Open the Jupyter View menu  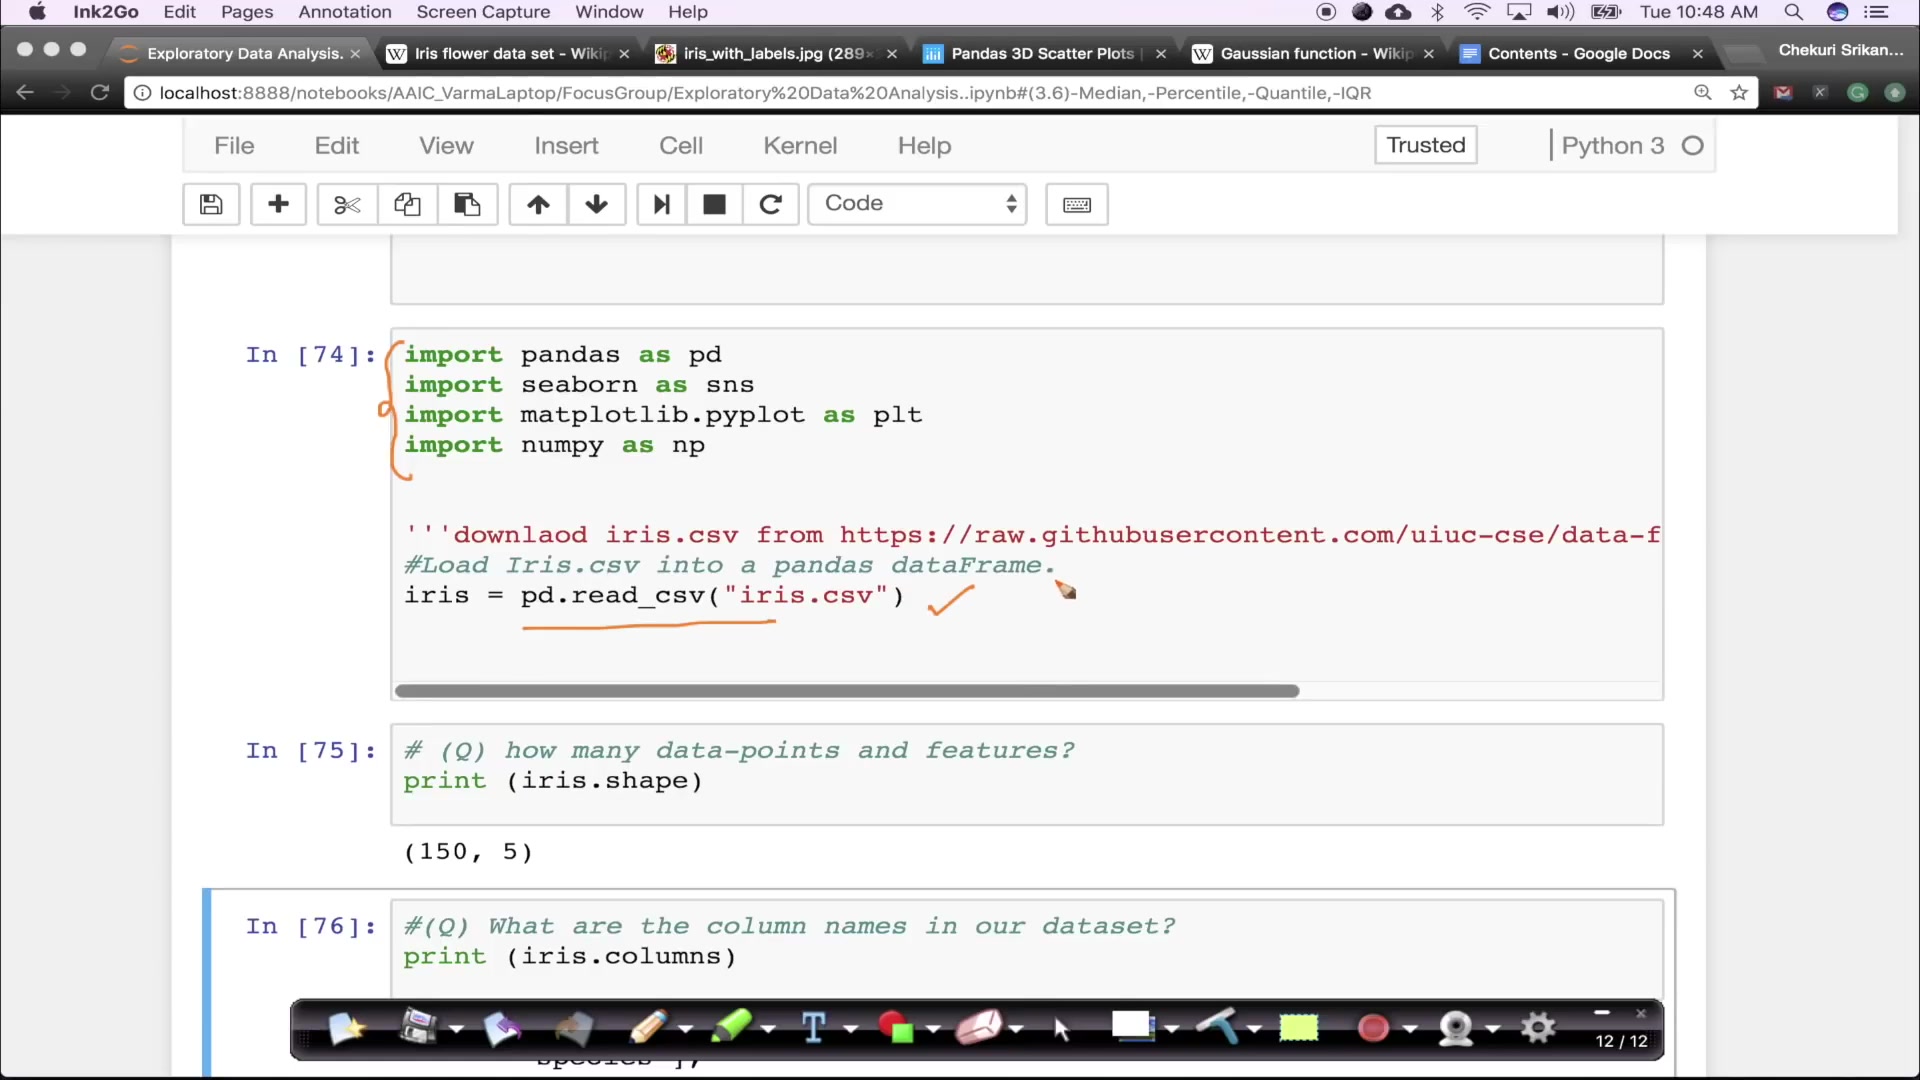pos(446,146)
